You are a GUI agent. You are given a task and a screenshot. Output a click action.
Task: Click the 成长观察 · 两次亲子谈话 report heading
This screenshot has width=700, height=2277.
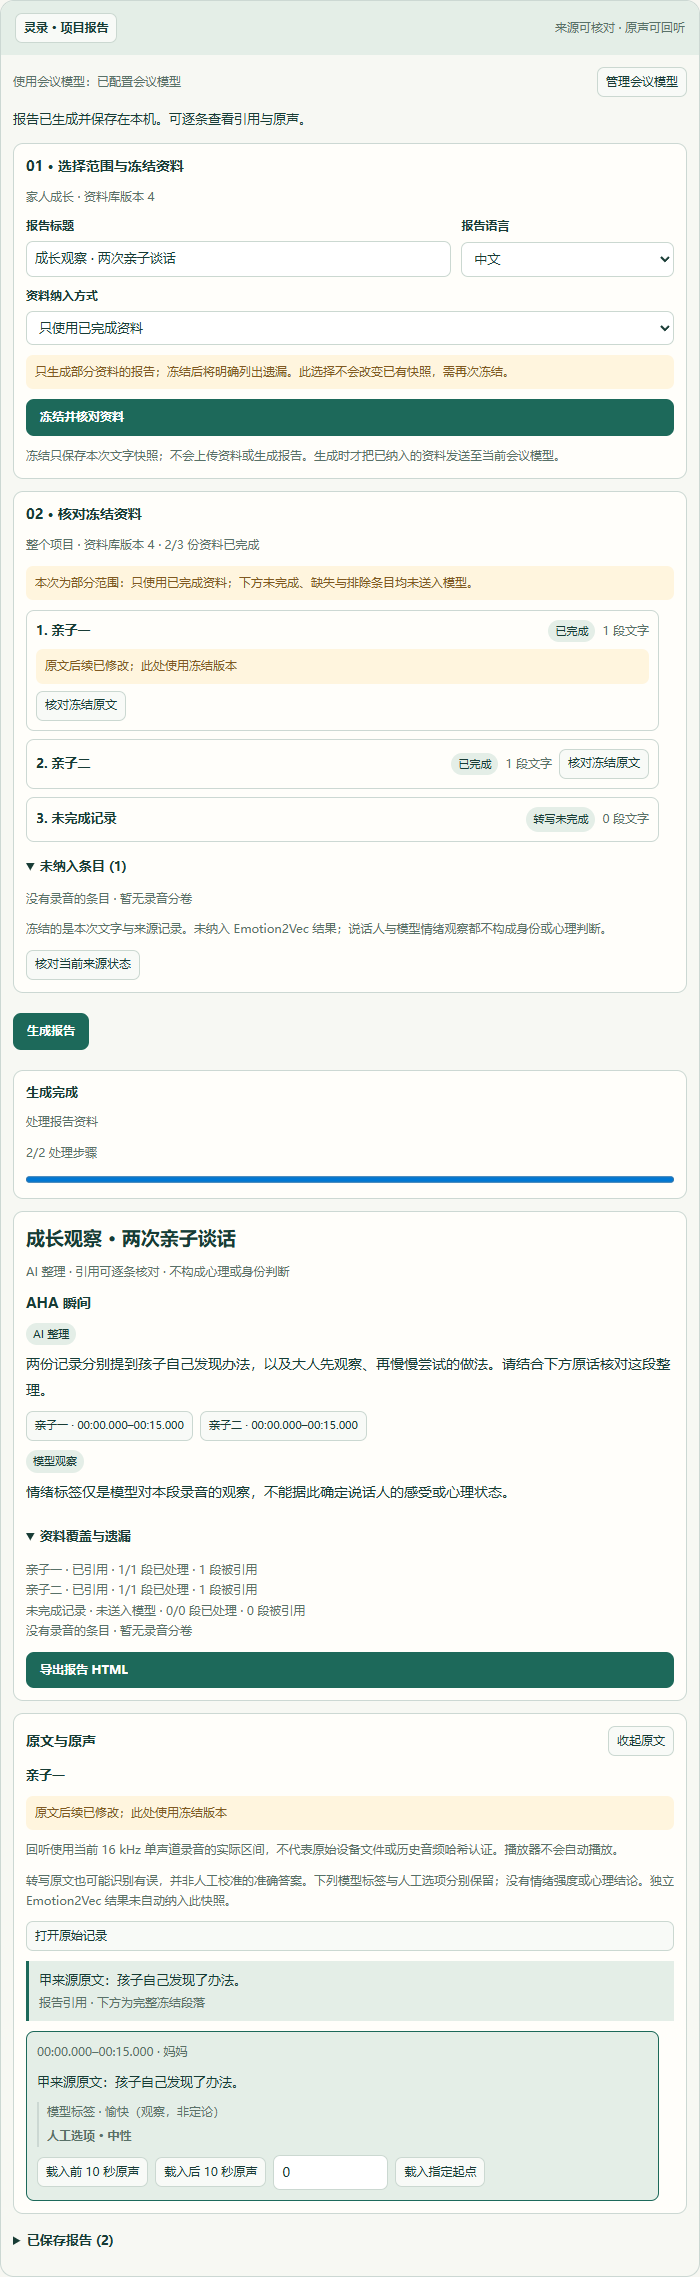pyautogui.click(x=131, y=1239)
